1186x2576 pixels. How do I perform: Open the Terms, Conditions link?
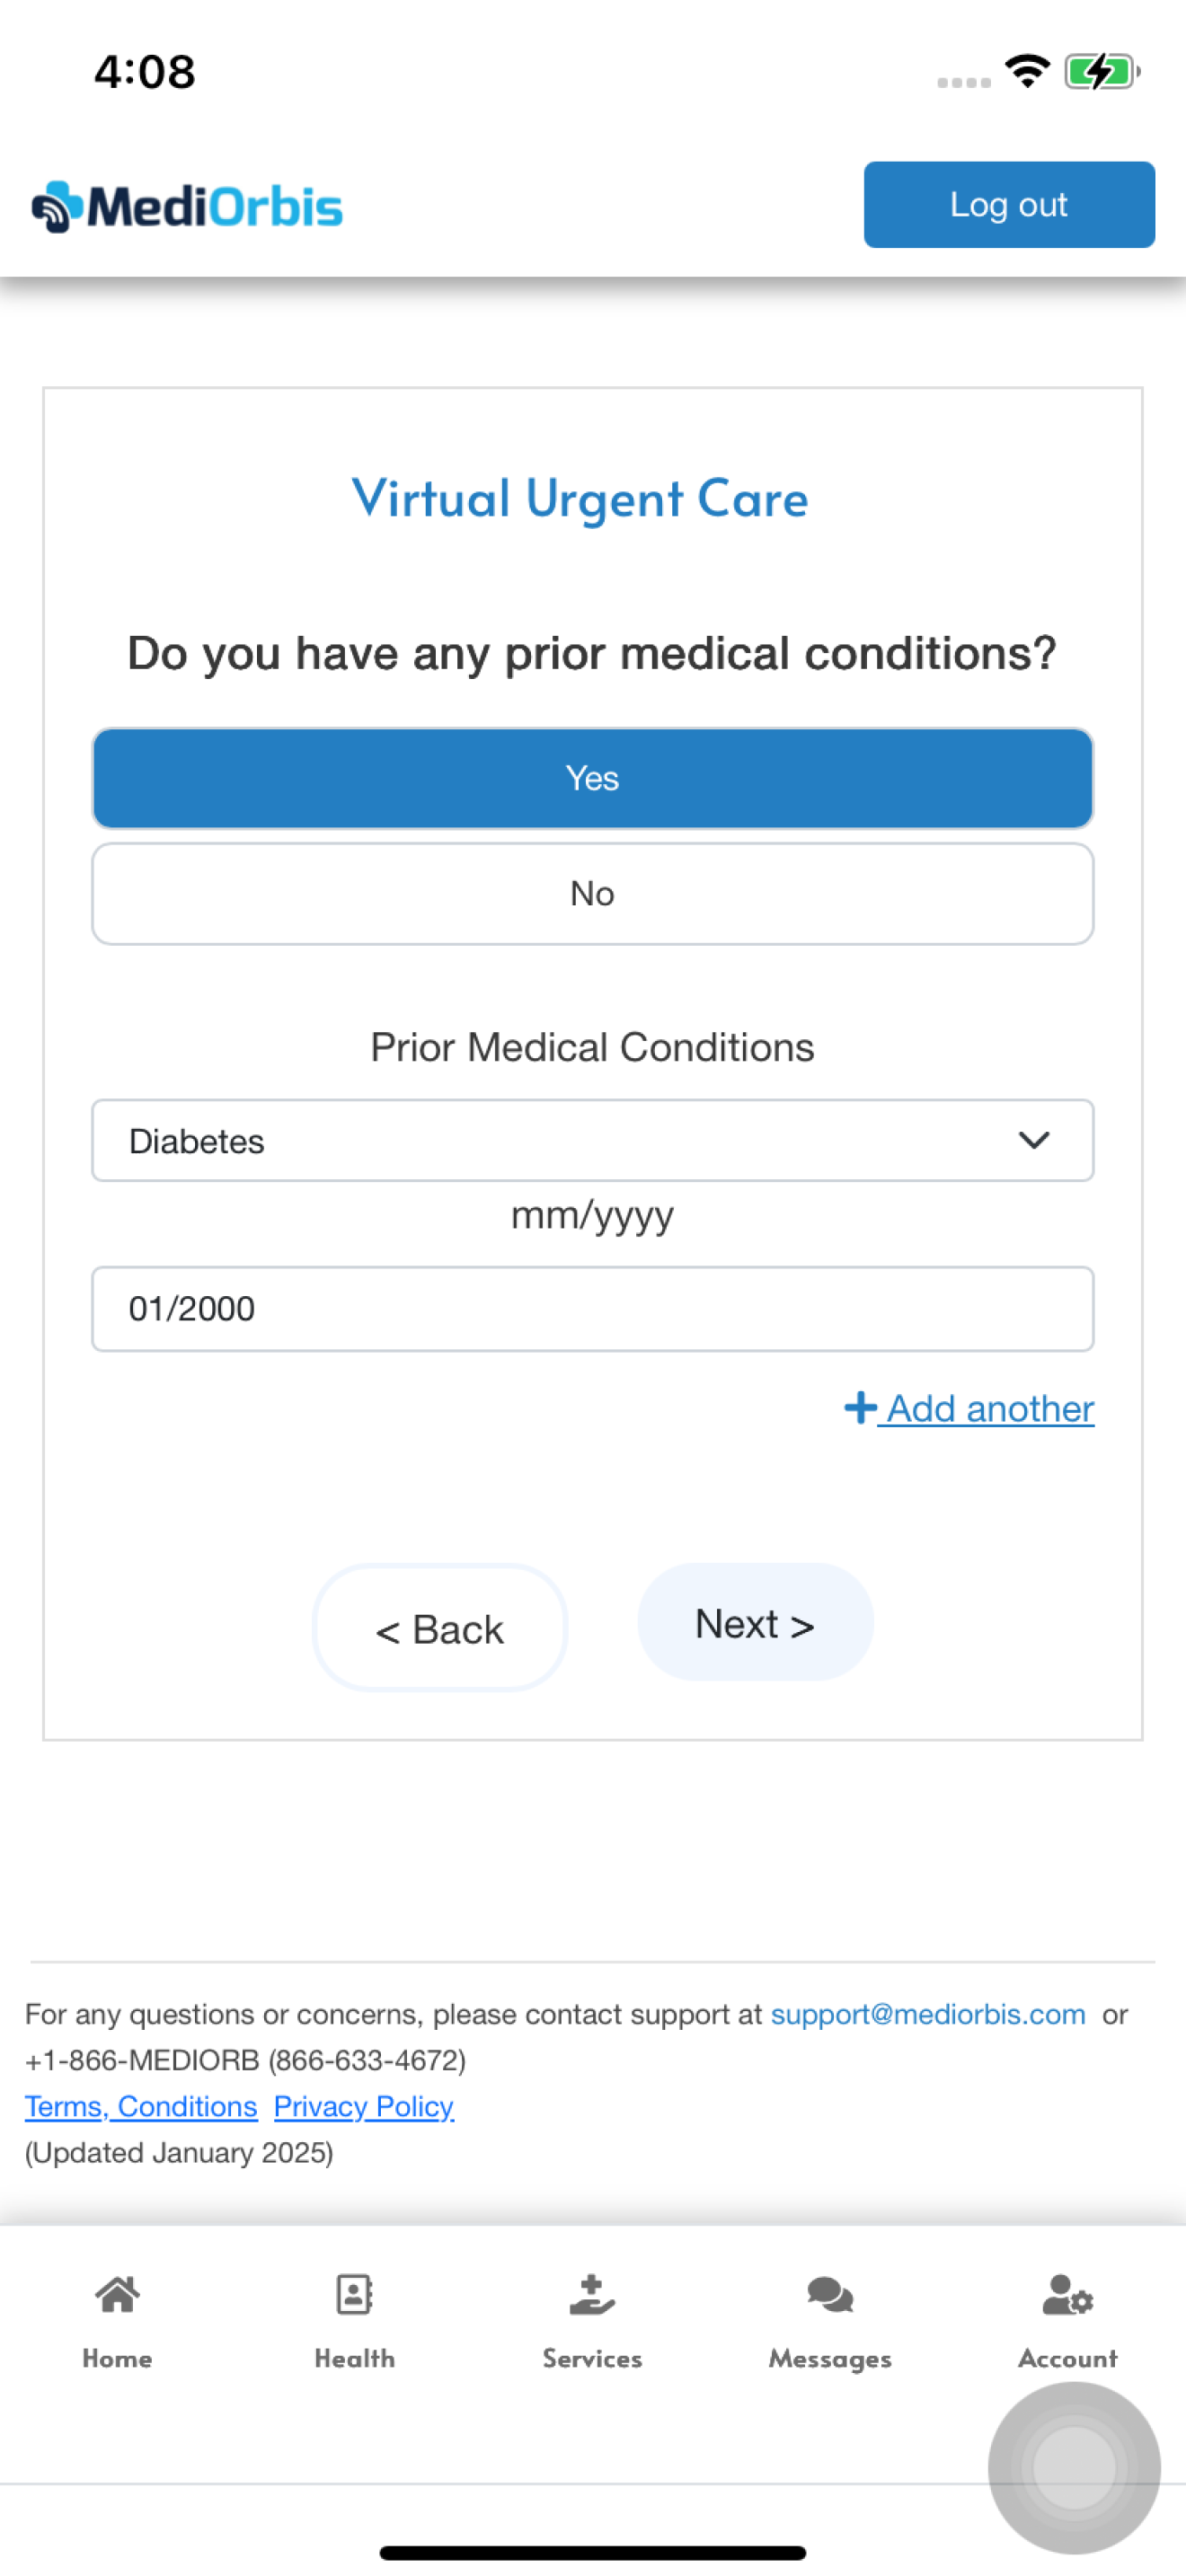[x=141, y=2106]
